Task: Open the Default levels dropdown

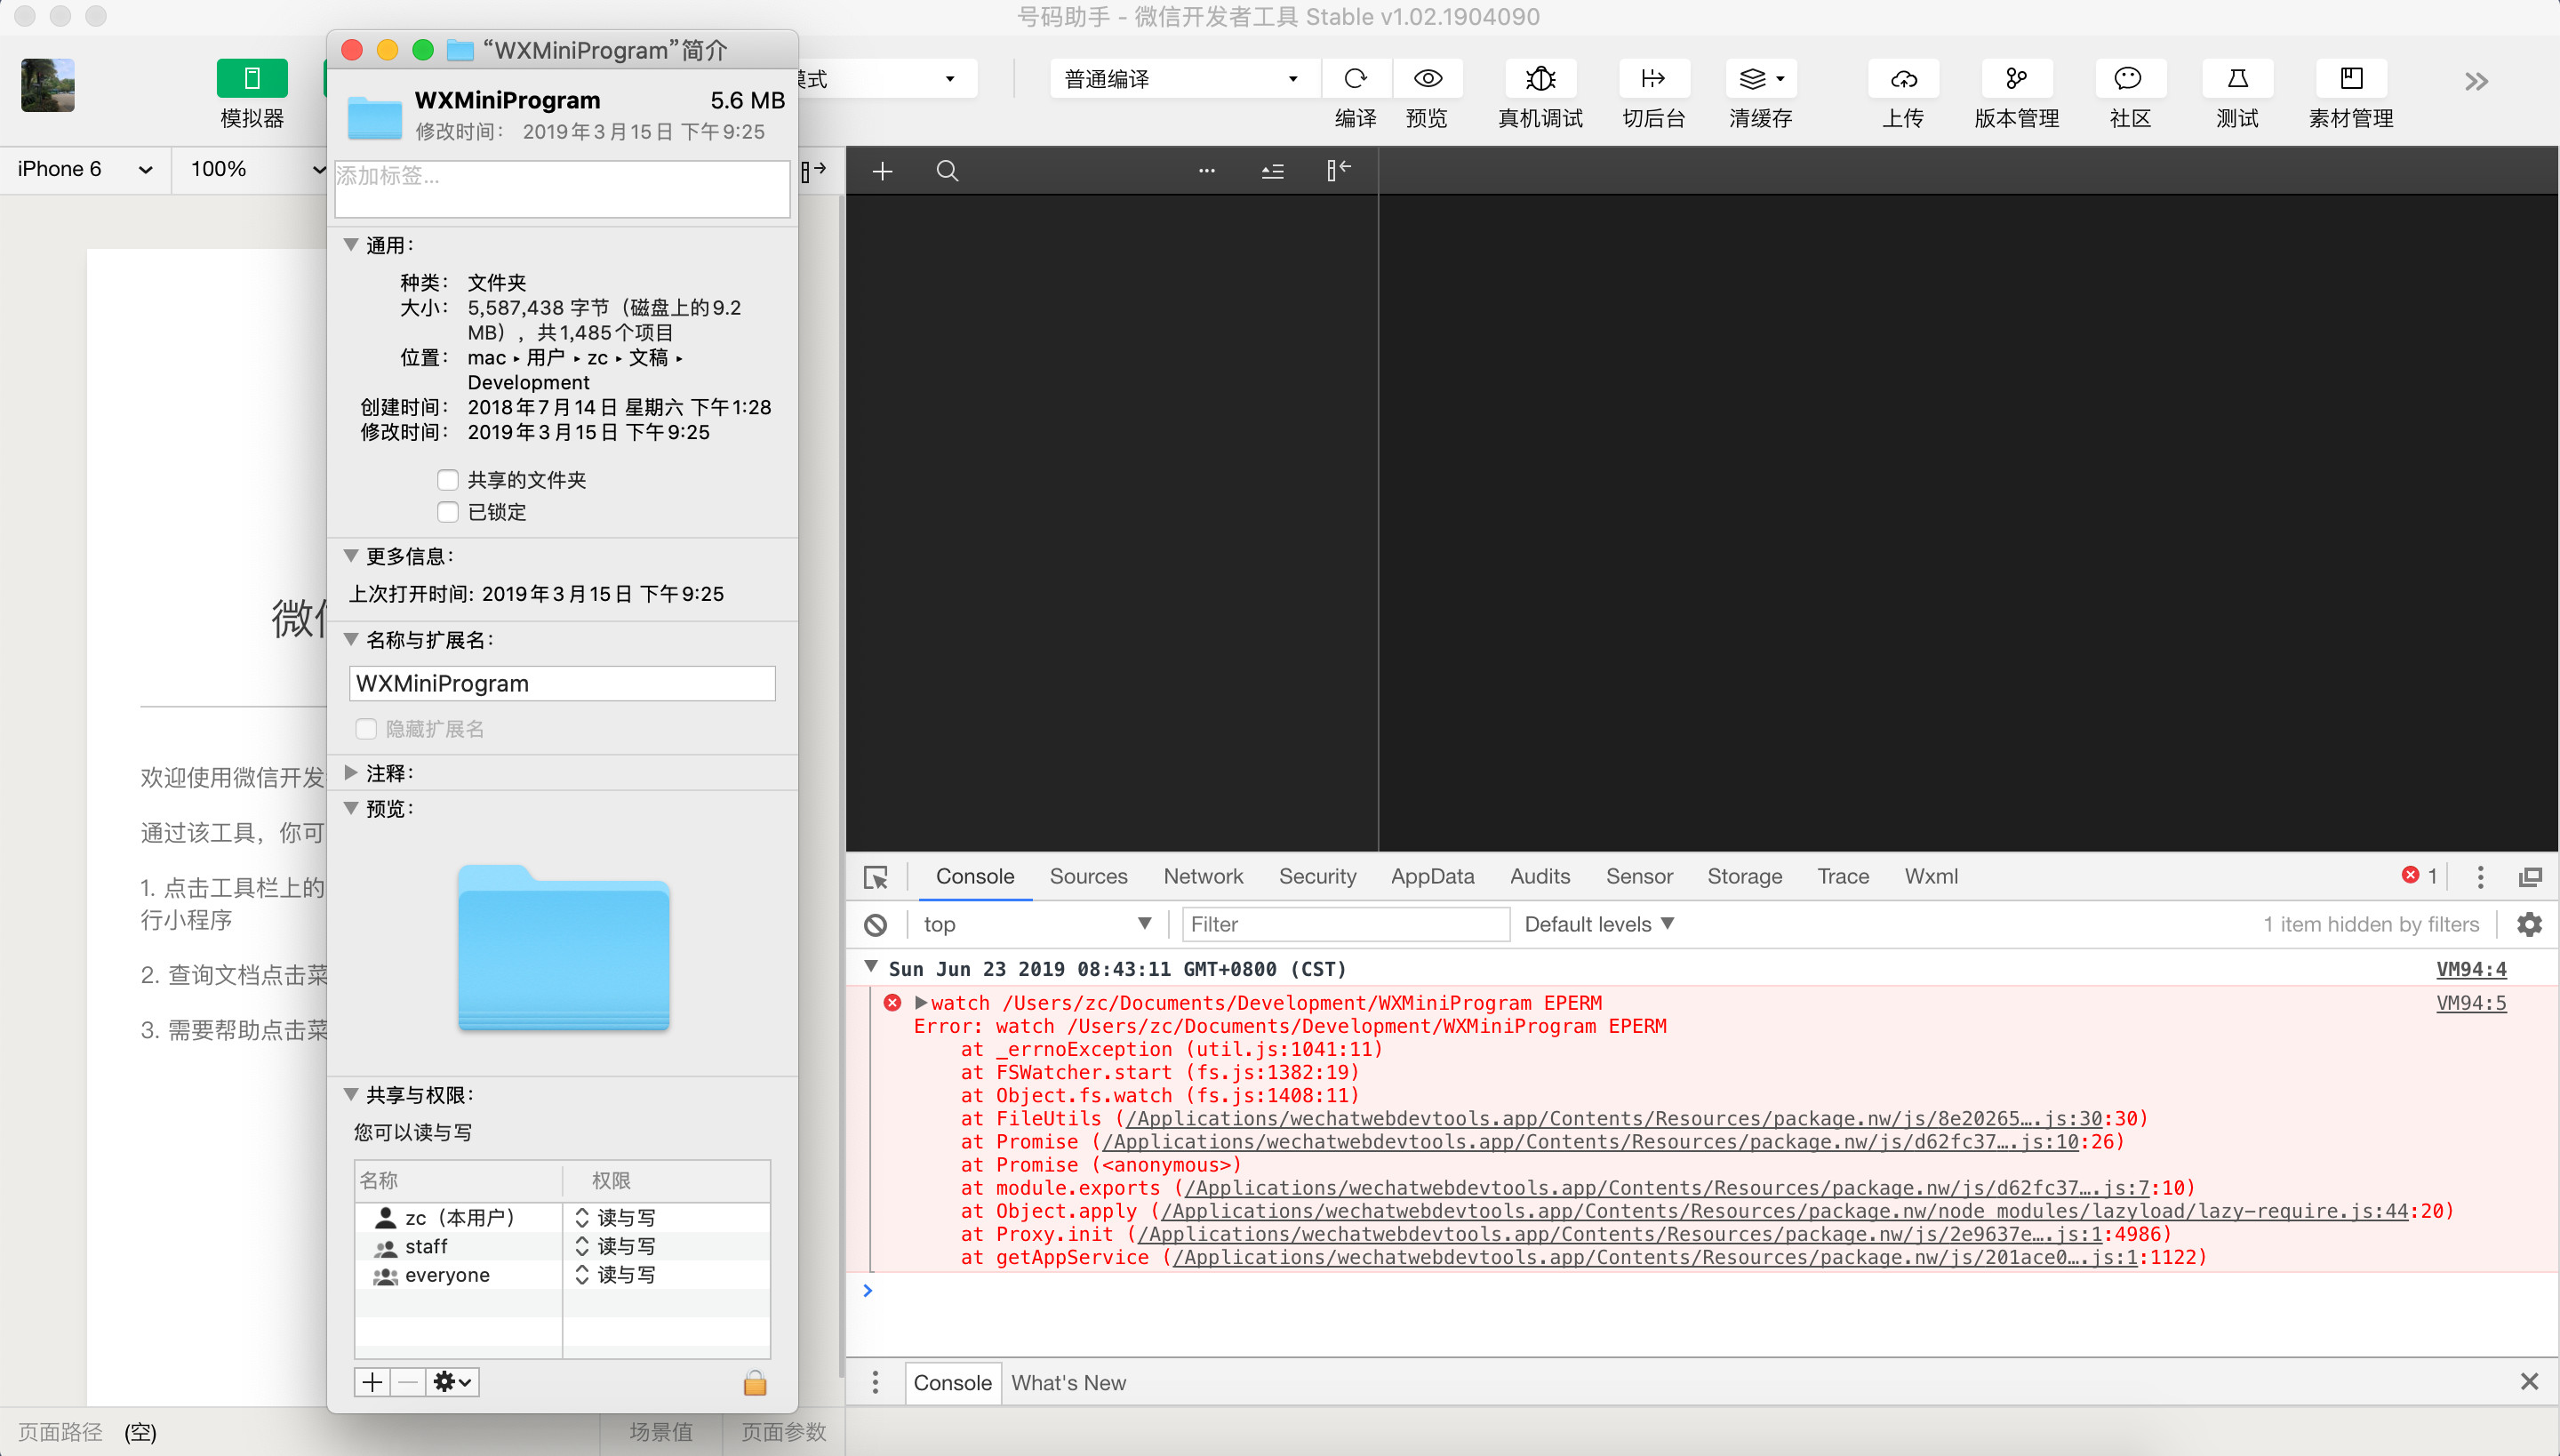Action: click(1598, 925)
